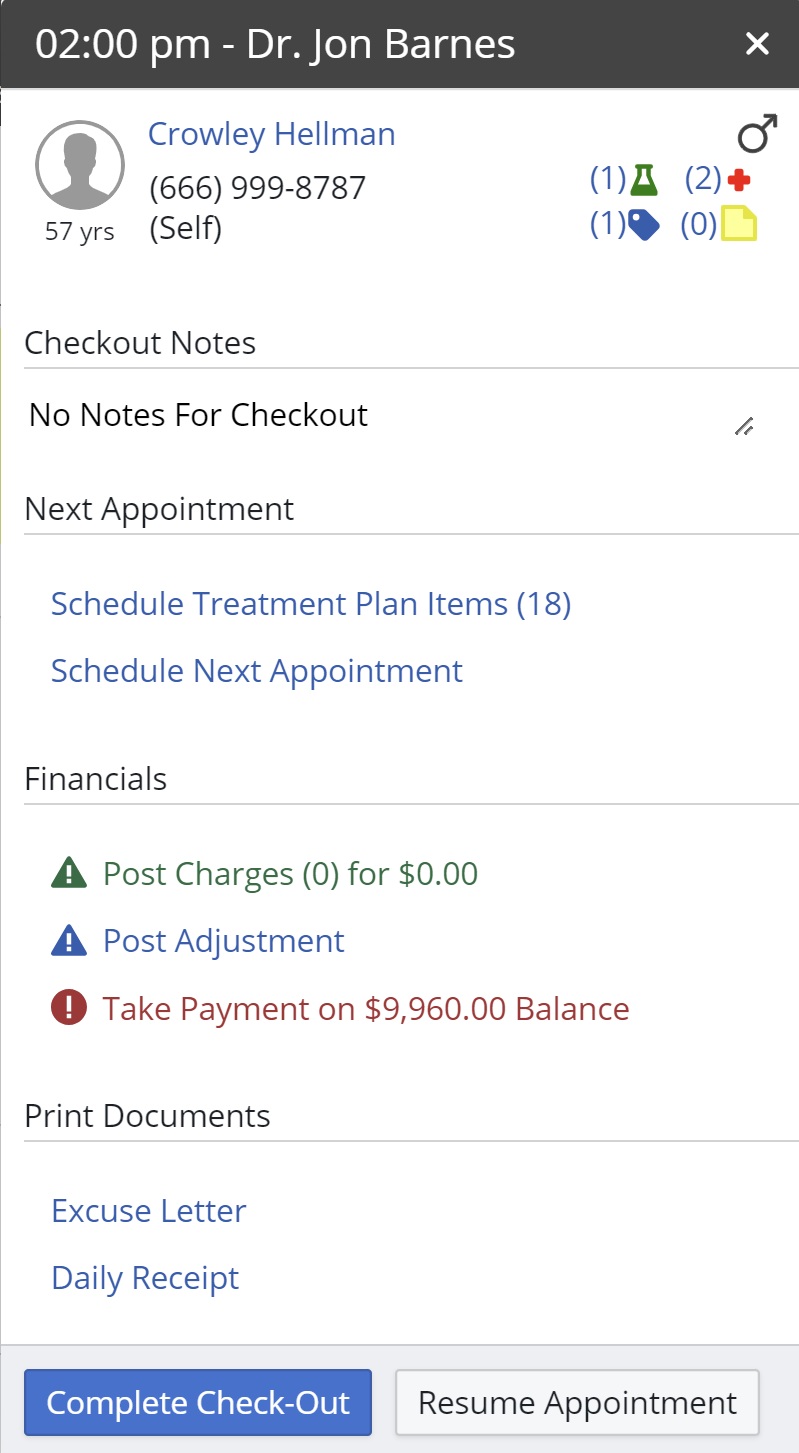Click Schedule Treatment Plan Items (18)

[311, 604]
